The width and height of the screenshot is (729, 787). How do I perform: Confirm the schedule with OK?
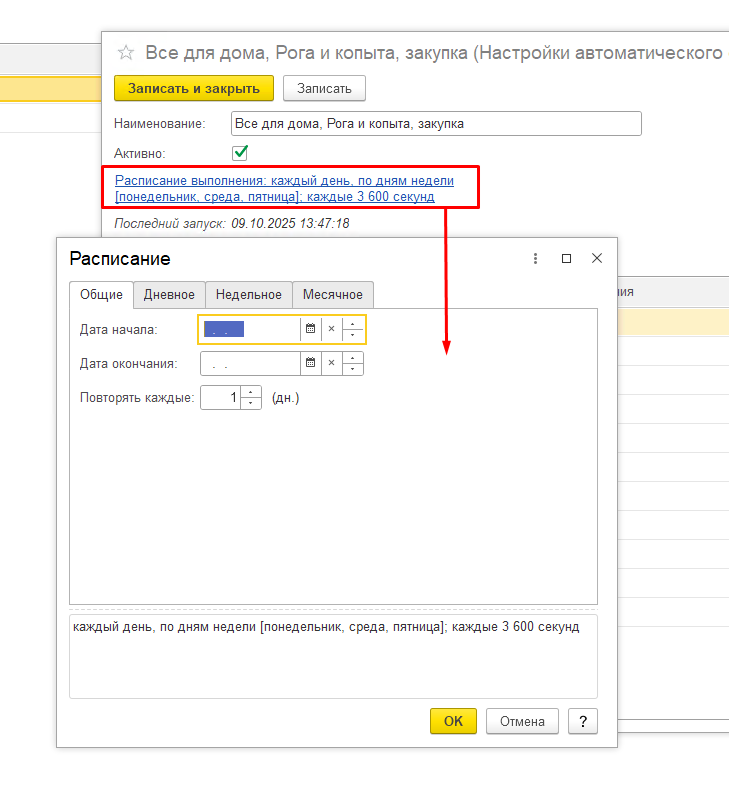pos(453,721)
